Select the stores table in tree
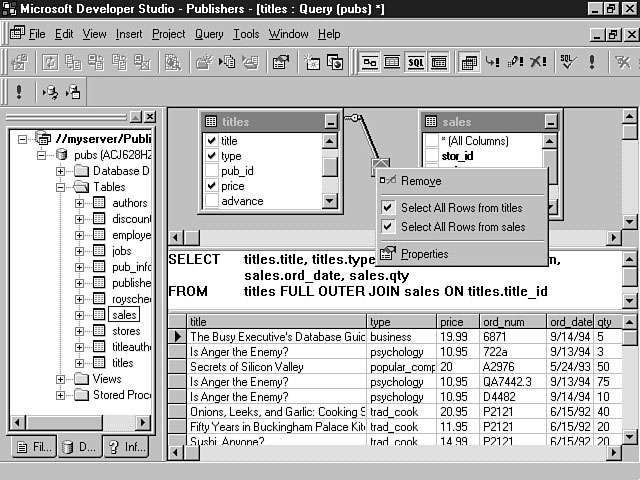This screenshot has width=640, height=480. point(125,331)
